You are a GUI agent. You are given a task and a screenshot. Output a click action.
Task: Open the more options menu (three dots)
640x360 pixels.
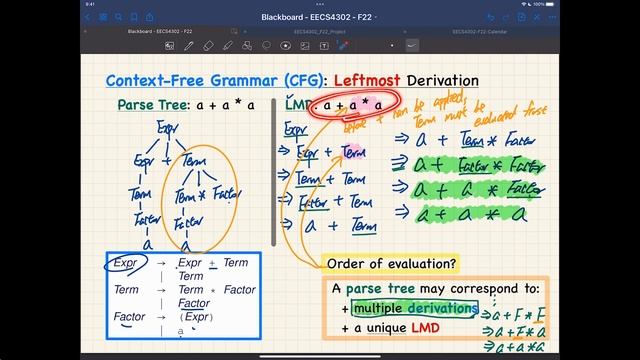tap(552, 18)
